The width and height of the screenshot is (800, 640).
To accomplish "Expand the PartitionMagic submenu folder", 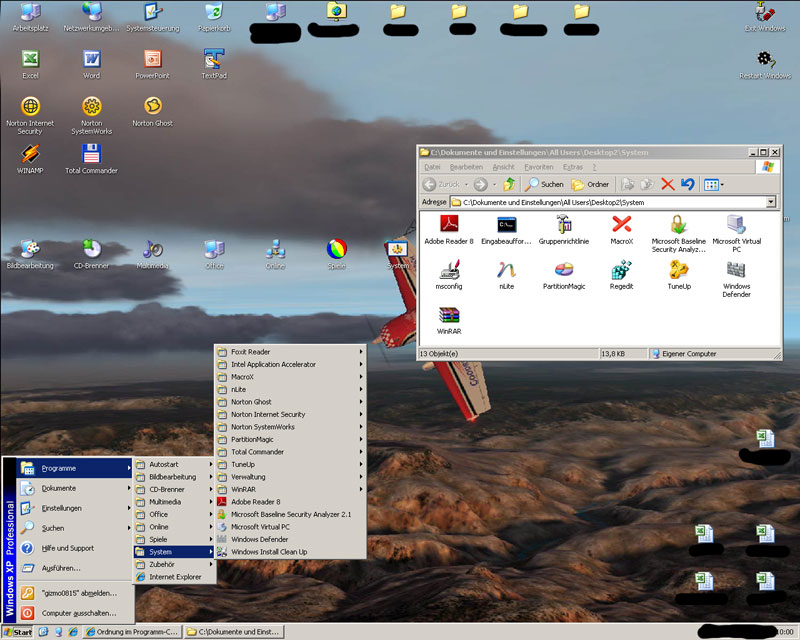I will (290, 439).
